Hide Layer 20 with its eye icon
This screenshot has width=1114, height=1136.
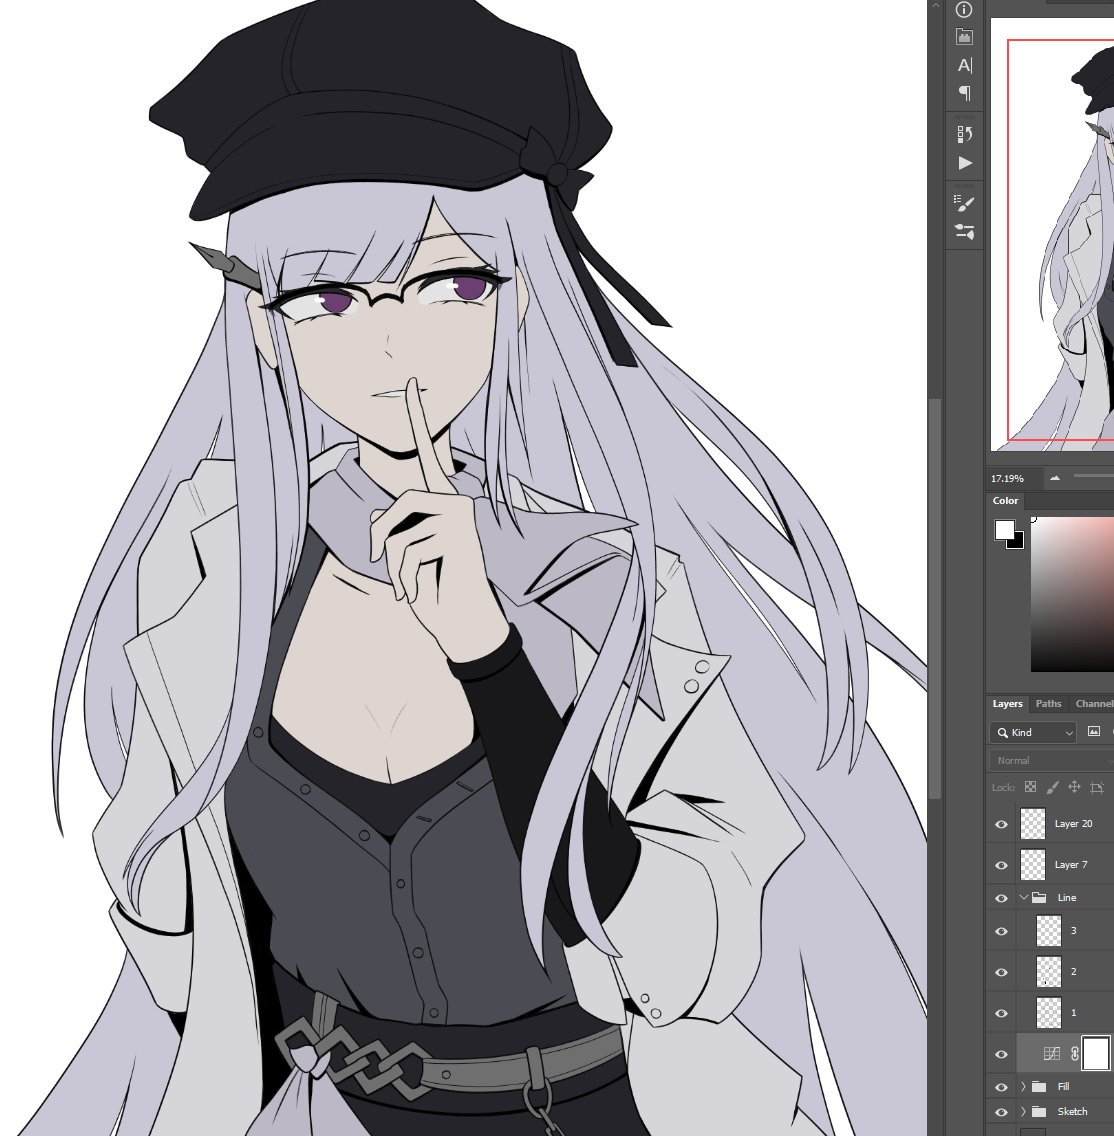1002,824
